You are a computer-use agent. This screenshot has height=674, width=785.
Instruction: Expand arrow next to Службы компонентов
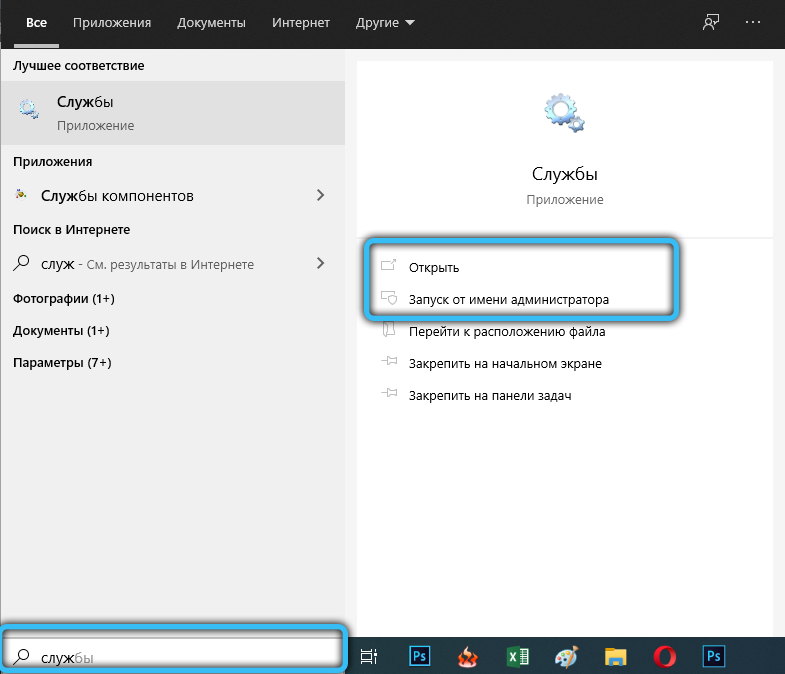[321, 195]
